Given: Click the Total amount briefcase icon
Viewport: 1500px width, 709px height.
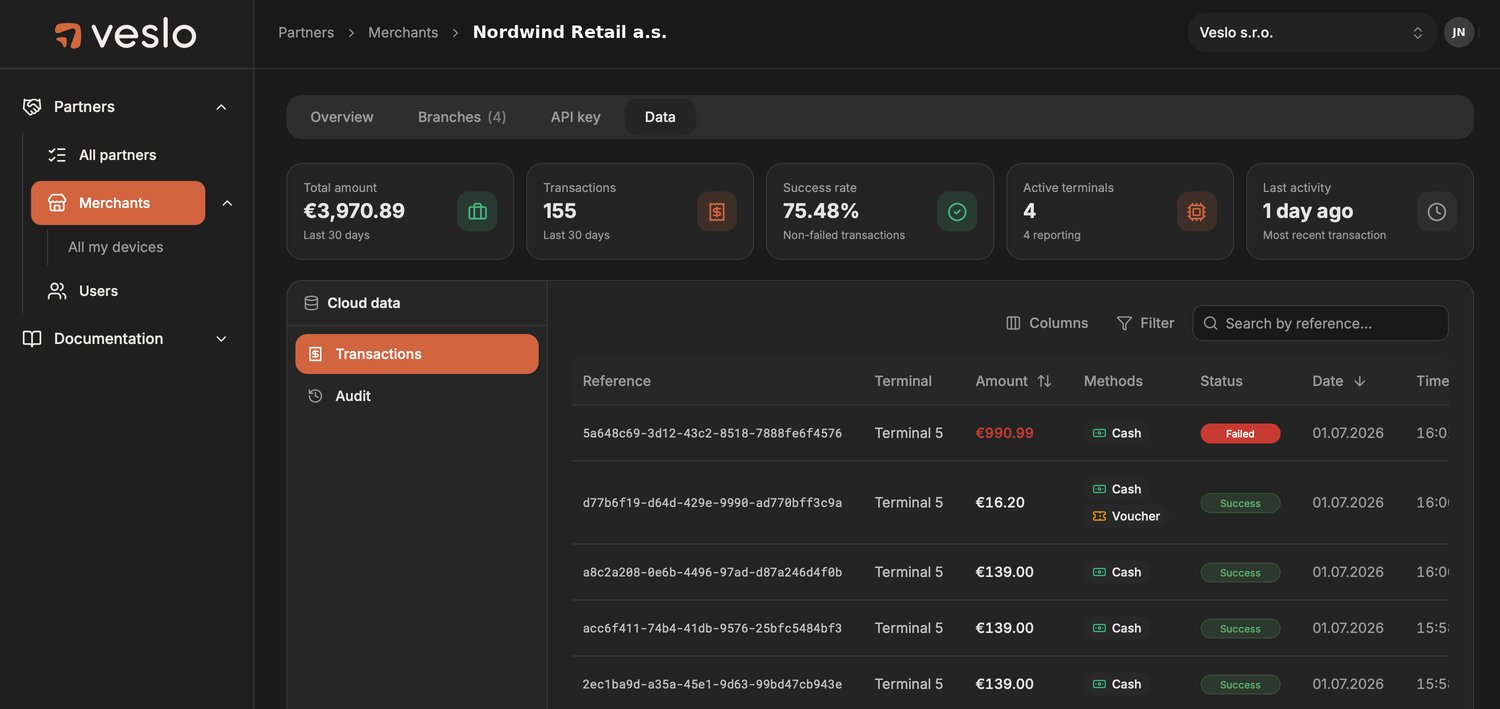Looking at the screenshot, I should click(x=477, y=212).
